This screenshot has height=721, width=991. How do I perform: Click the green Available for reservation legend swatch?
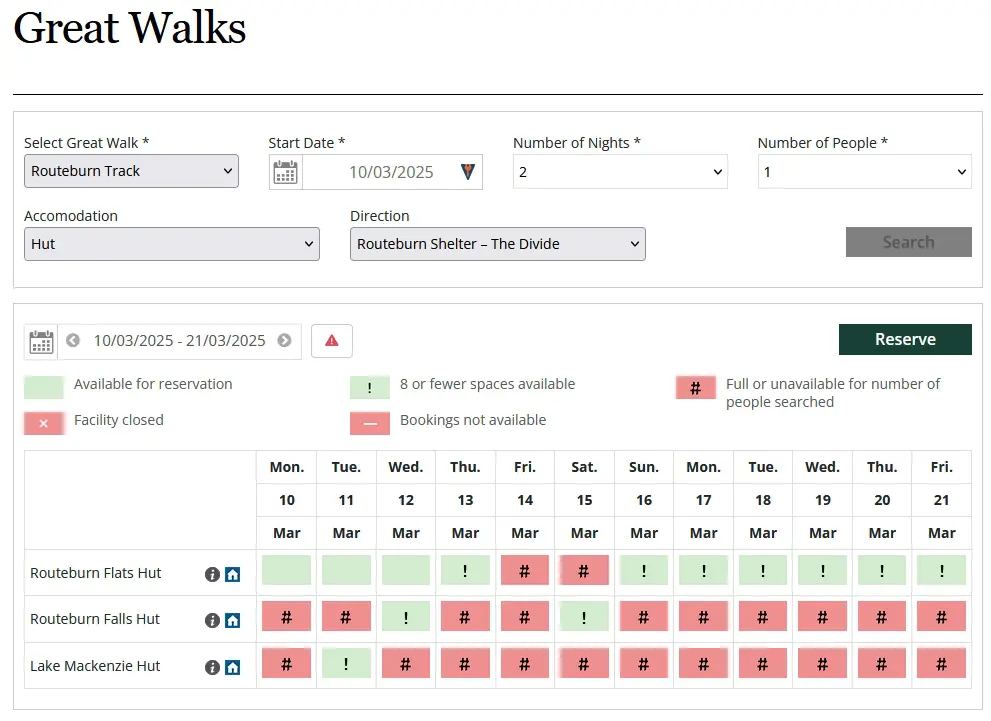pyautogui.click(x=44, y=387)
